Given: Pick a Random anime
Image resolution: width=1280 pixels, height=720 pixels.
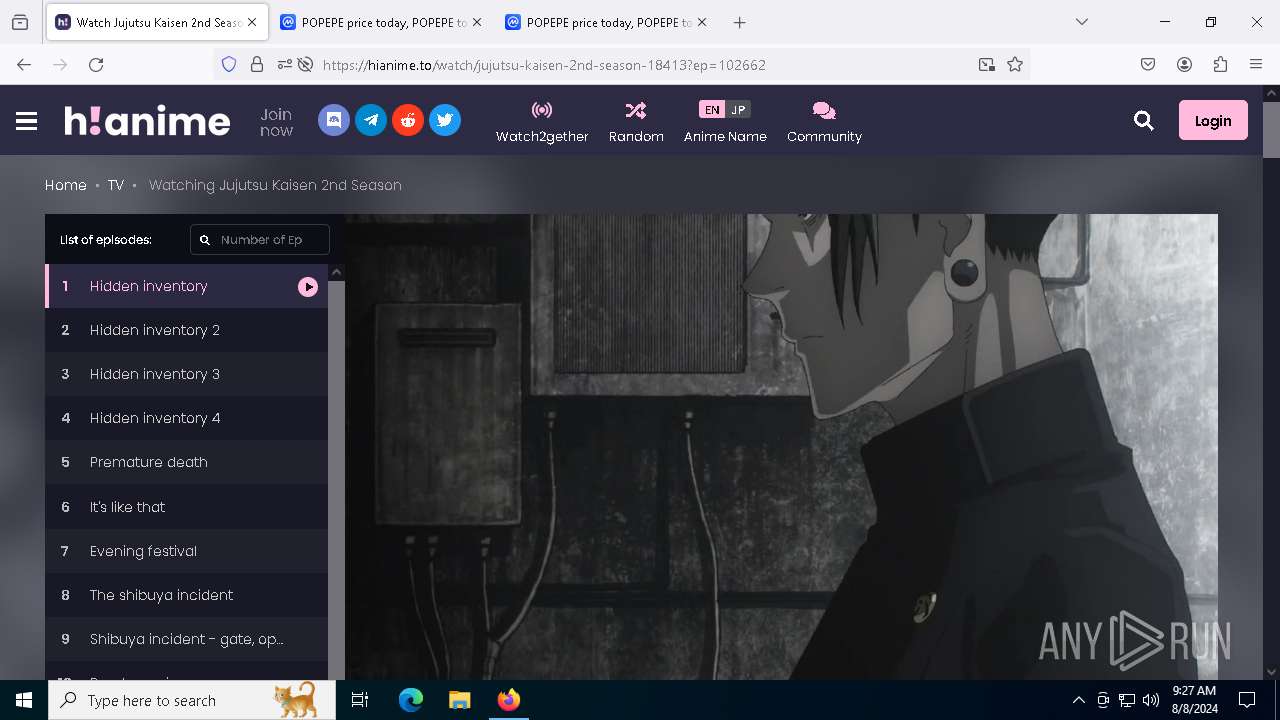Looking at the screenshot, I should [636, 122].
